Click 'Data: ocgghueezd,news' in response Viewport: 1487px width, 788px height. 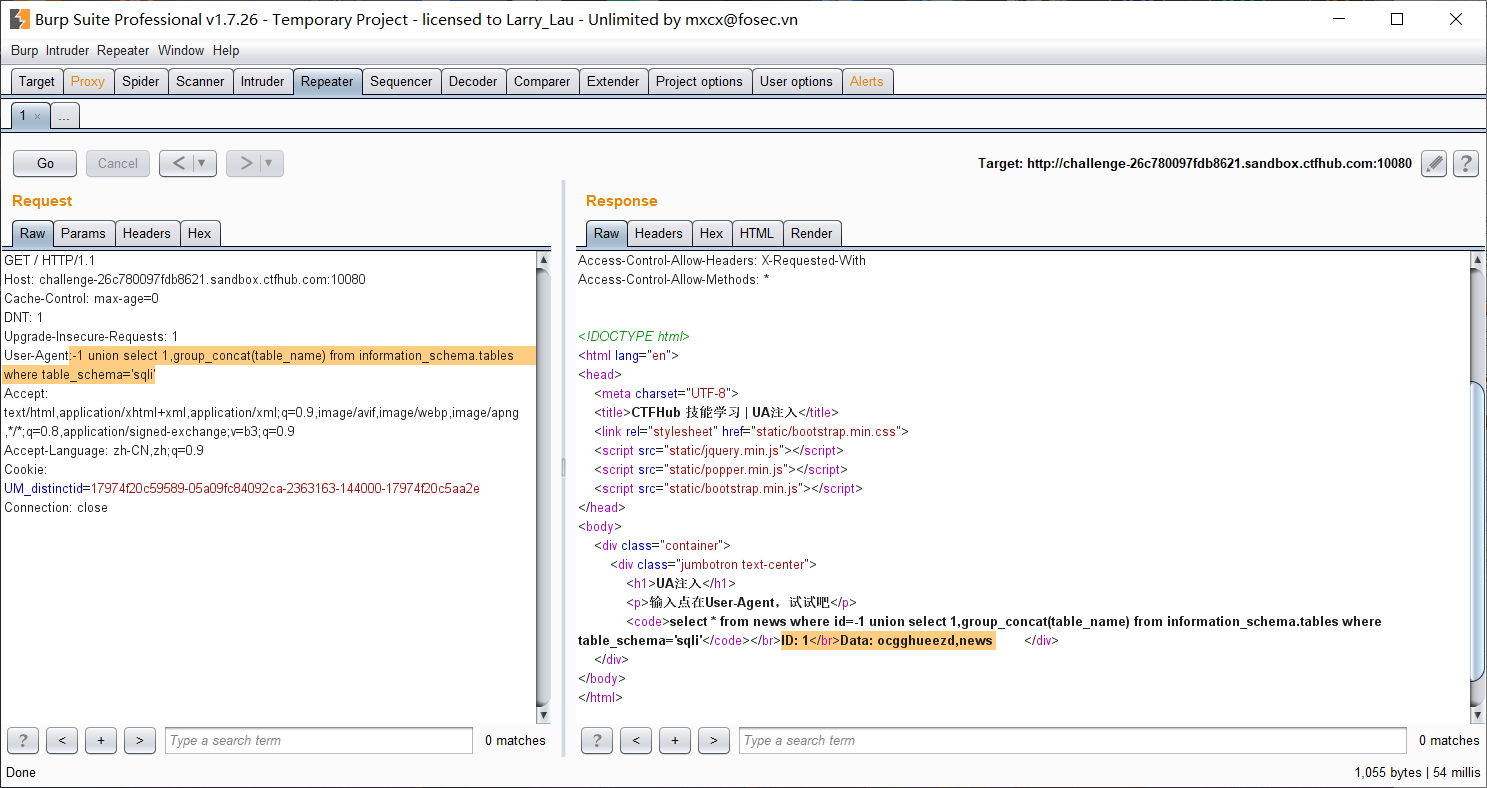click(916, 640)
